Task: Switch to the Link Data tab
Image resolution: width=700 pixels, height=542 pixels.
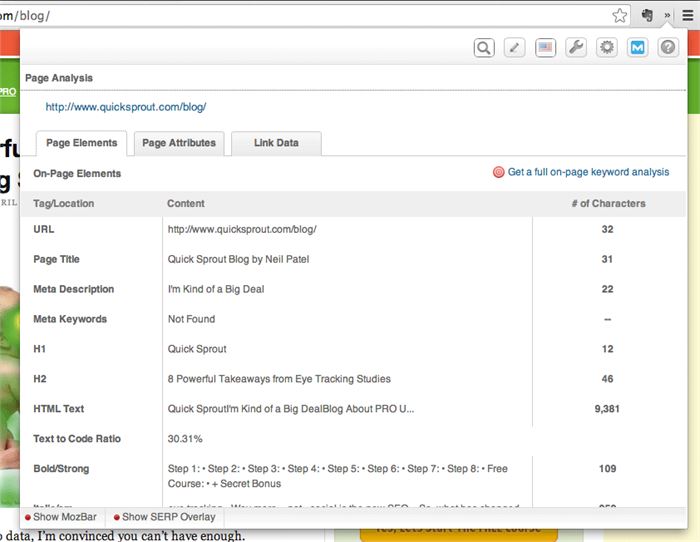Action: 276,143
